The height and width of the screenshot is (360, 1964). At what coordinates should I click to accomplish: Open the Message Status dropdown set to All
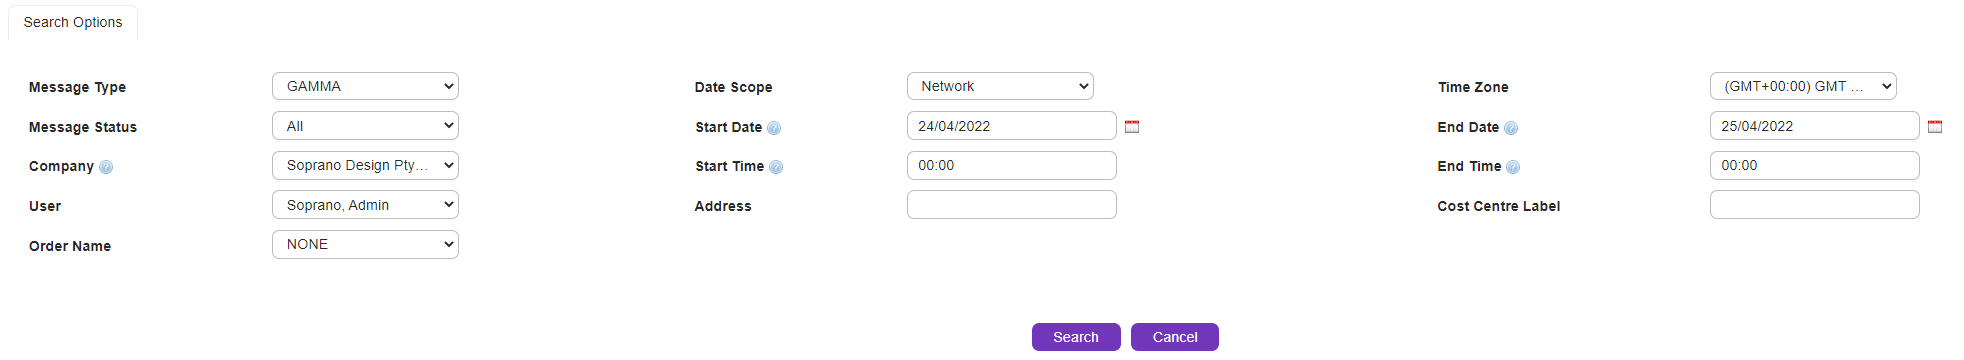pos(365,126)
